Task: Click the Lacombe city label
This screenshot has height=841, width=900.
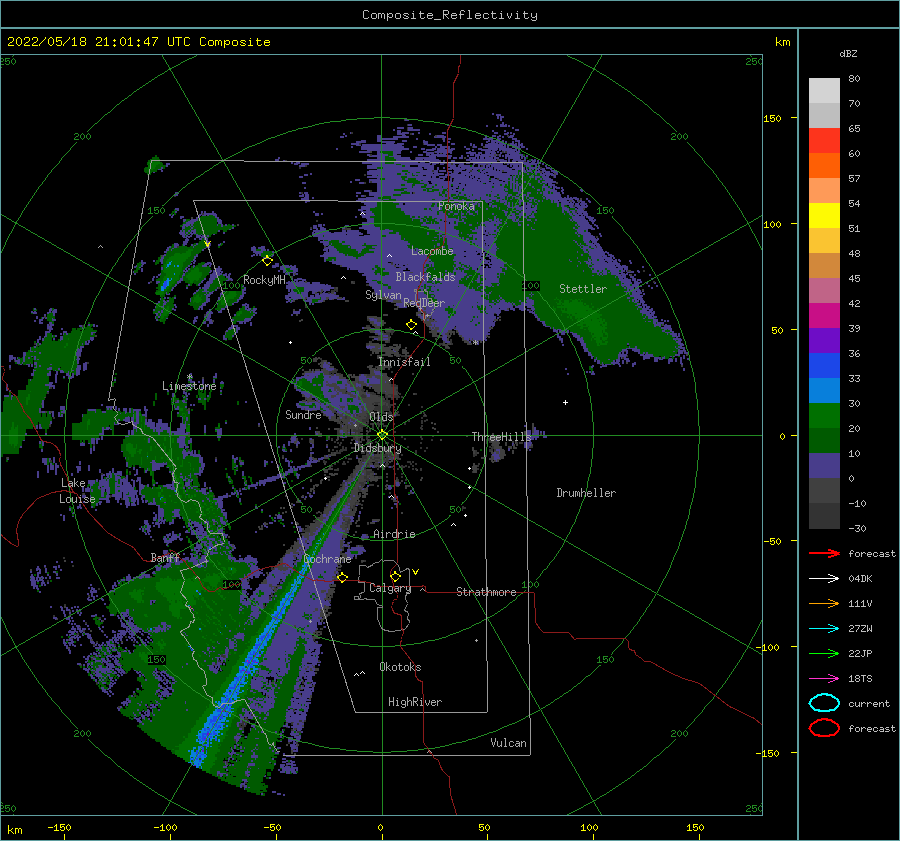Action: coord(432,251)
